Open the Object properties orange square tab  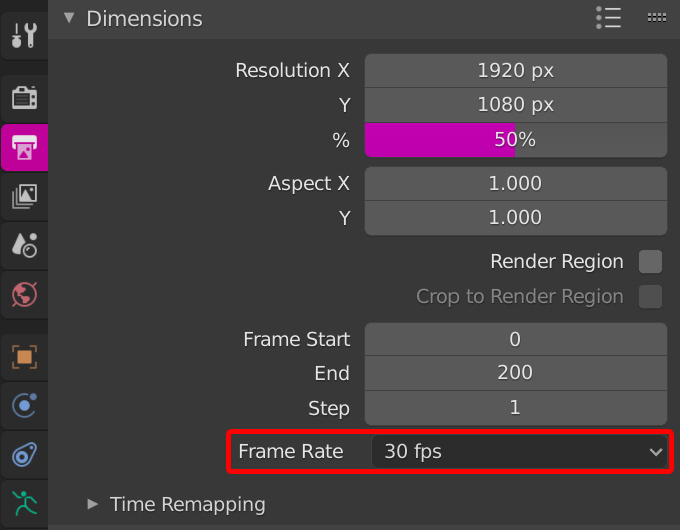click(24, 356)
